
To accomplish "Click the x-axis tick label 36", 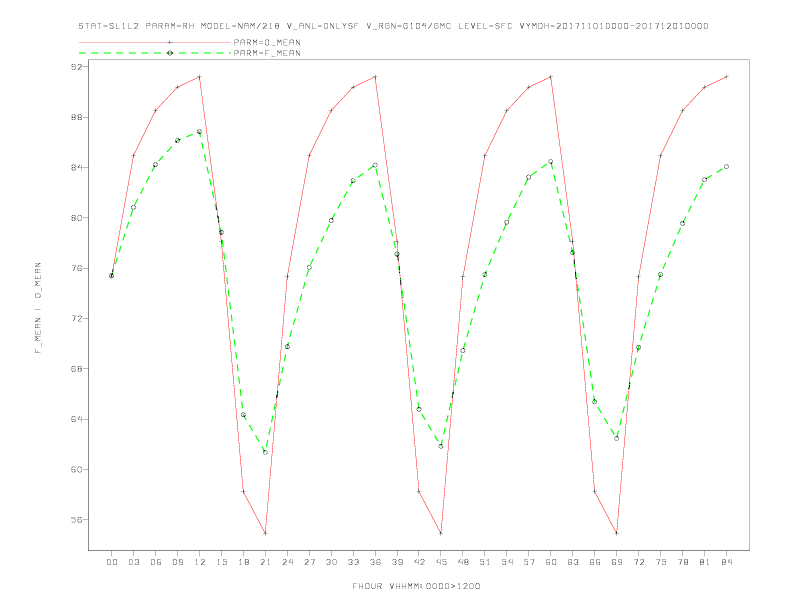I will pos(375,562).
